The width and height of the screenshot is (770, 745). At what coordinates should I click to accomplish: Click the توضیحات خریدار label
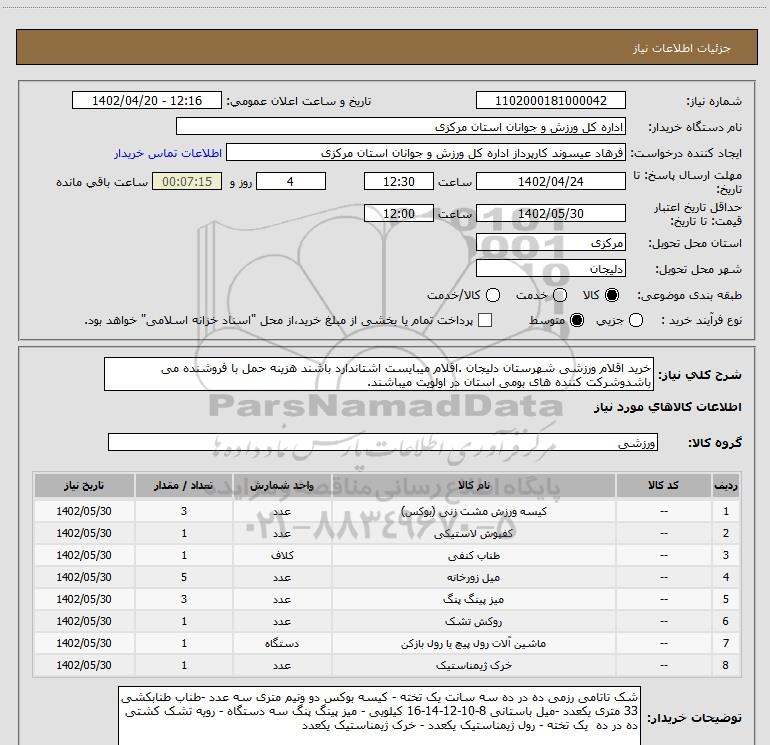click(x=694, y=718)
